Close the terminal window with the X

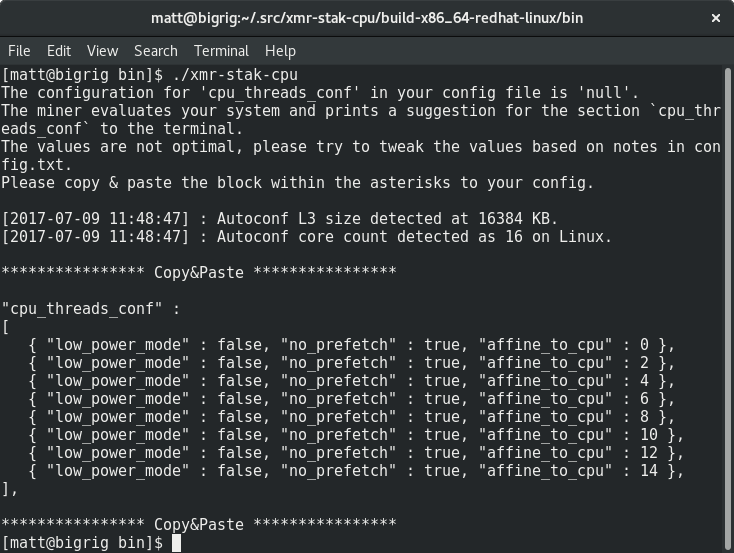[716, 18]
